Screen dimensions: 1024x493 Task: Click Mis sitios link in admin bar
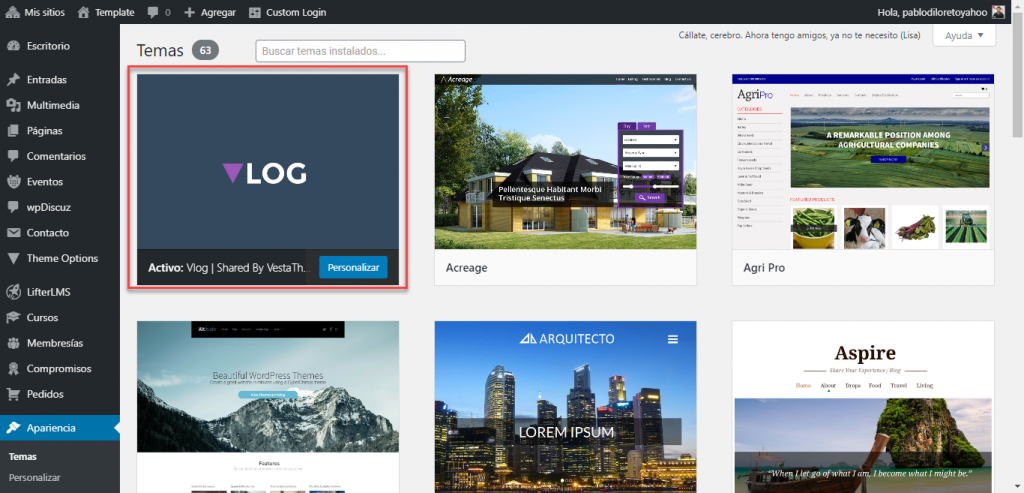(x=45, y=12)
